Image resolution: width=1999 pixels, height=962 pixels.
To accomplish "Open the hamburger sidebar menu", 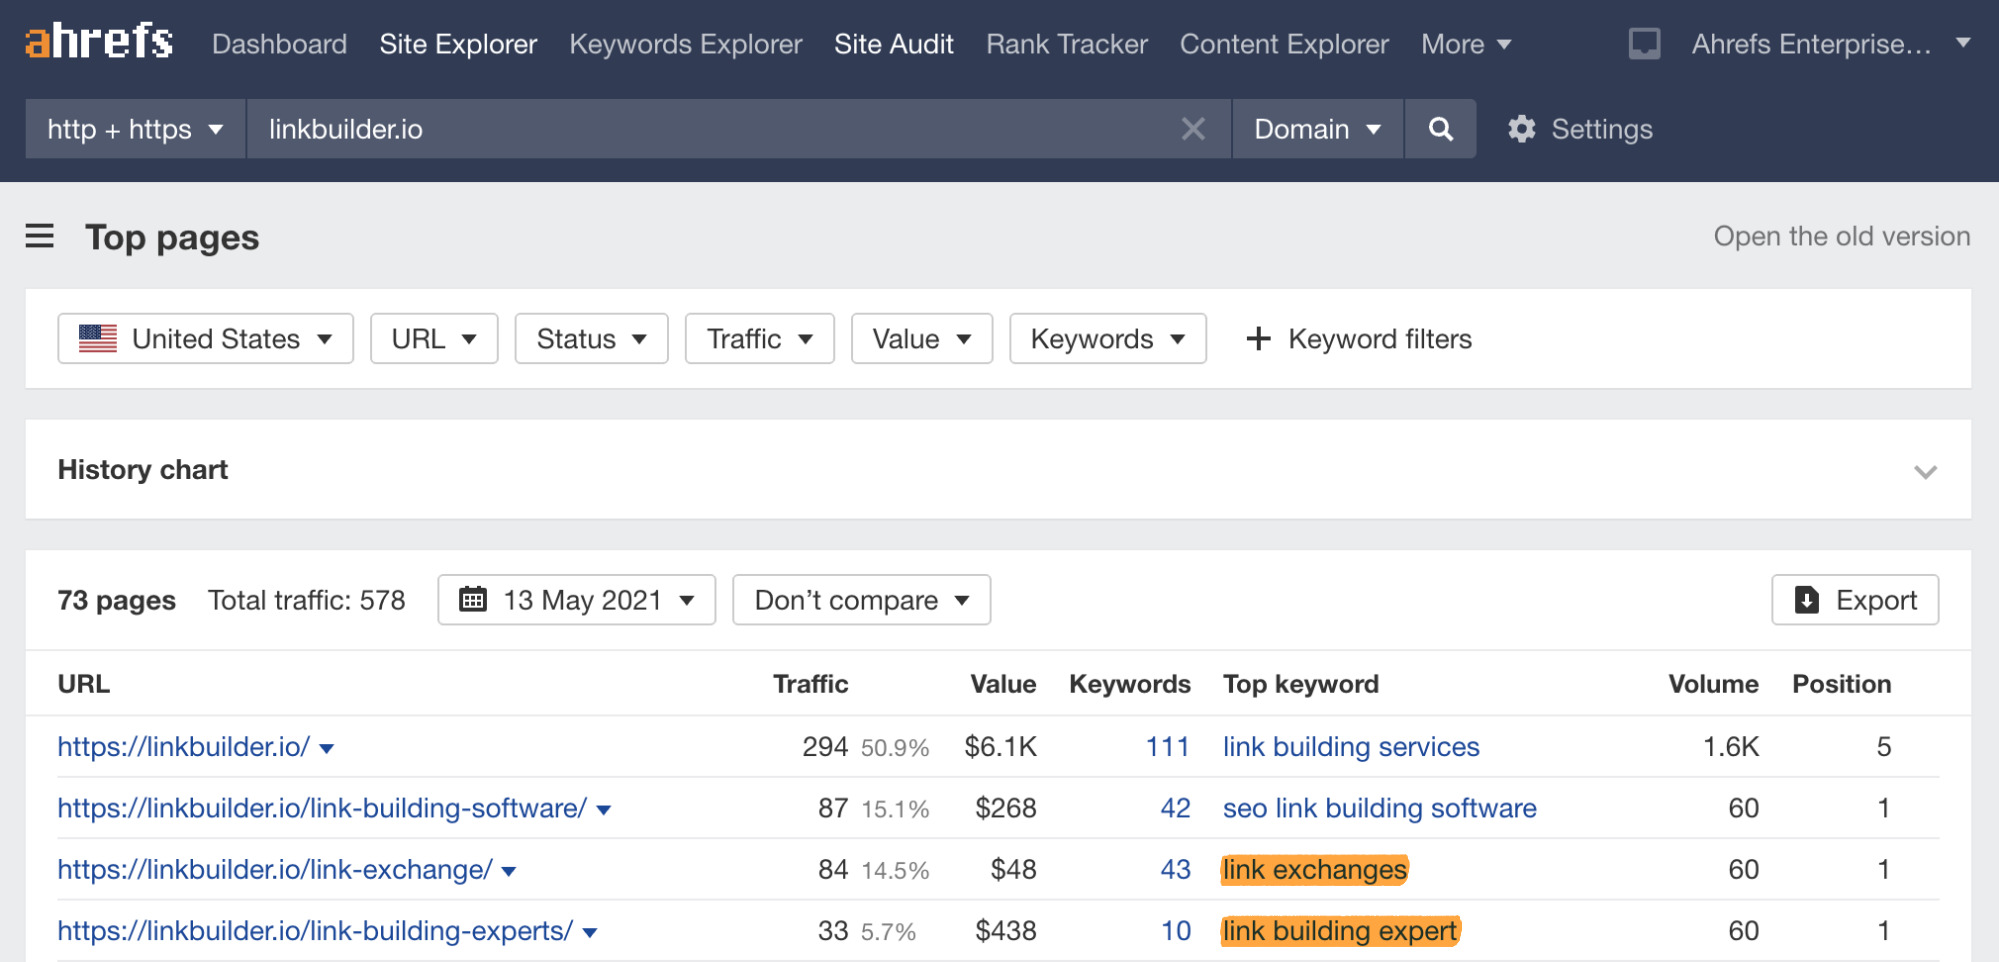I will (x=40, y=237).
